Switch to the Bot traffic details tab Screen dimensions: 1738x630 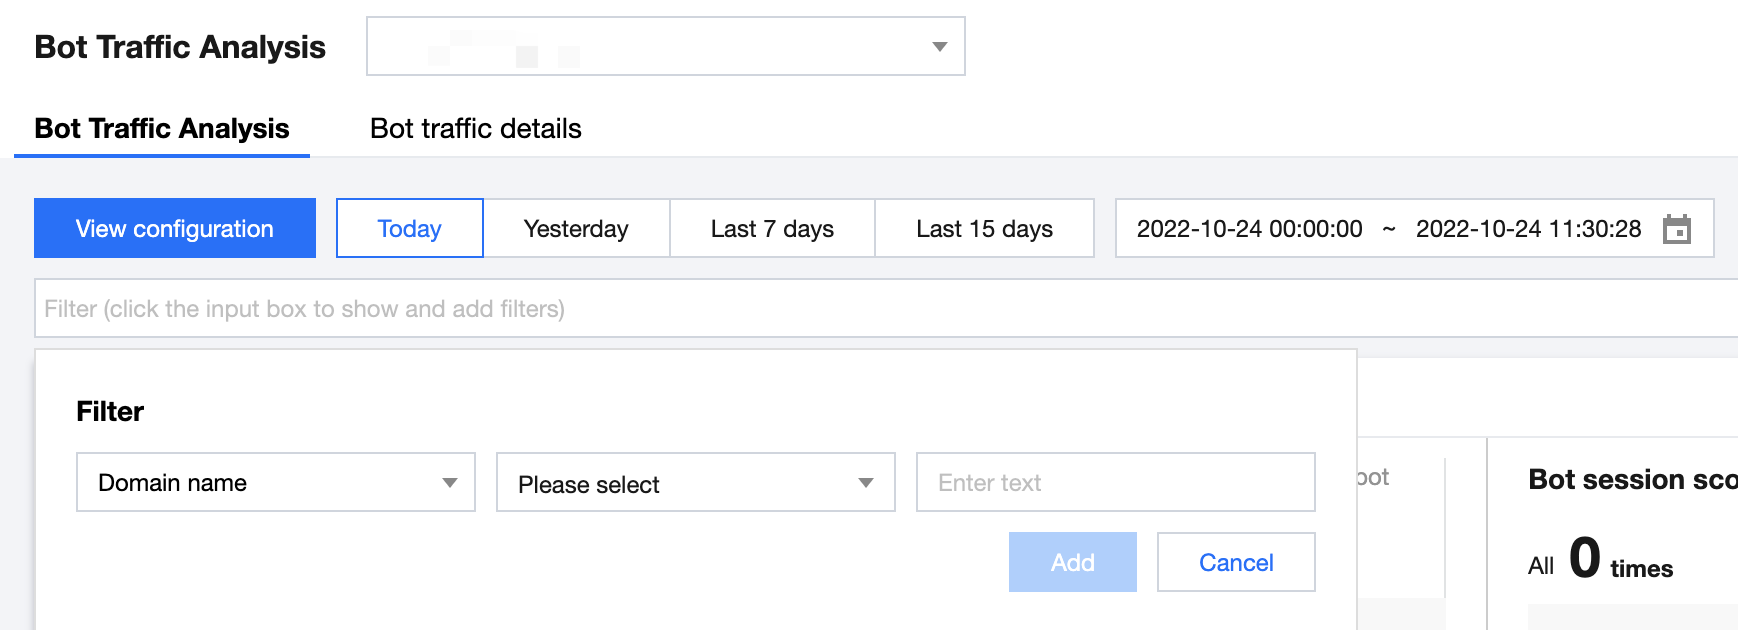(475, 129)
